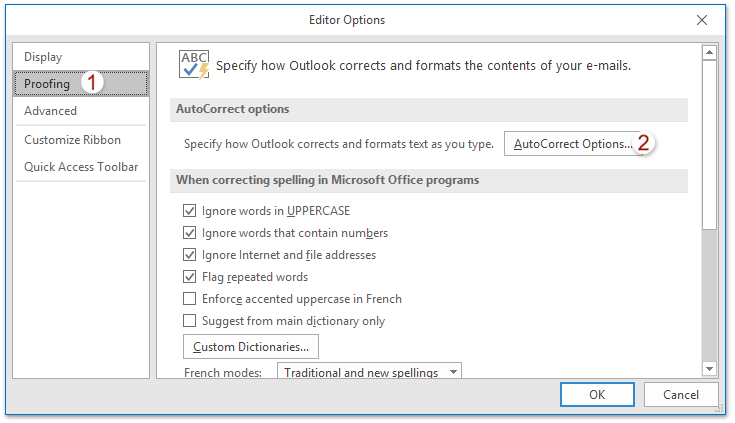The image size is (735, 423).
Task: Click the ABC proofing checkmark icon
Action: pyautogui.click(x=193, y=64)
